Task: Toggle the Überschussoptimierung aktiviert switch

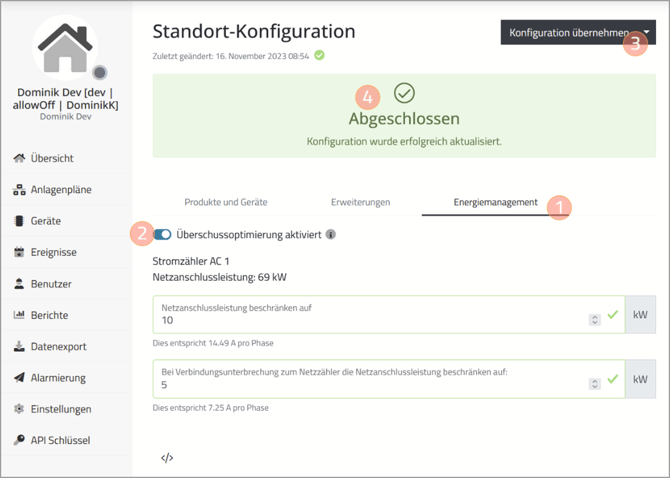Action: tap(162, 235)
